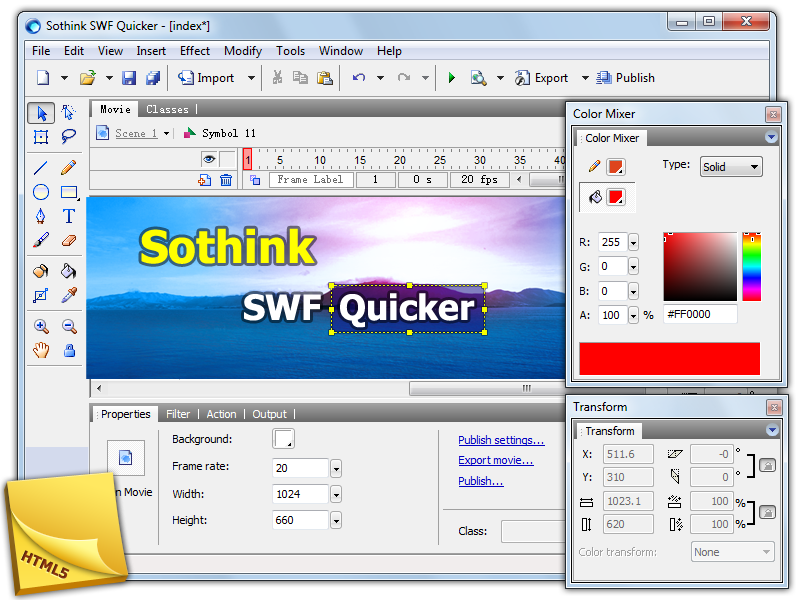Click the green Play movie button
Image resolution: width=800 pixels, height=600 pixels.
[452, 78]
